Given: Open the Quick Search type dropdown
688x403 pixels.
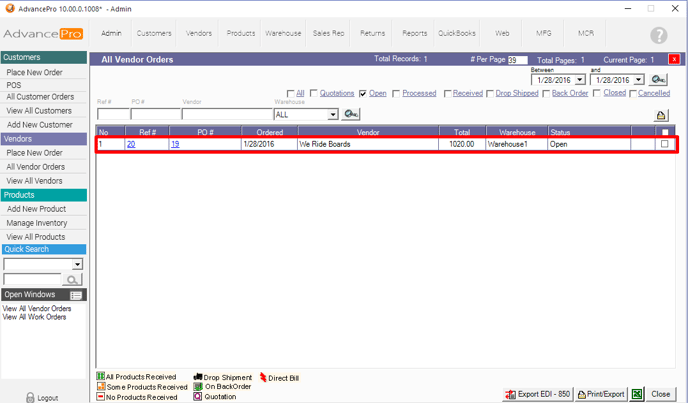Looking at the screenshot, I should 78,264.
